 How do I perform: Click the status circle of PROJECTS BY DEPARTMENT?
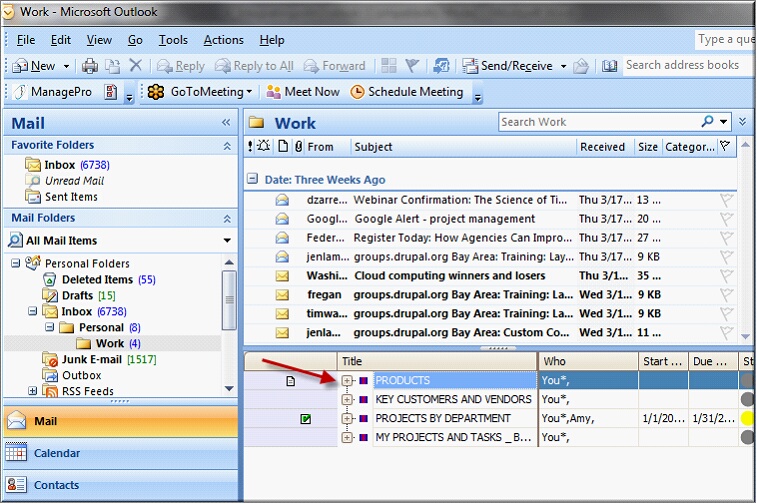[747, 418]
